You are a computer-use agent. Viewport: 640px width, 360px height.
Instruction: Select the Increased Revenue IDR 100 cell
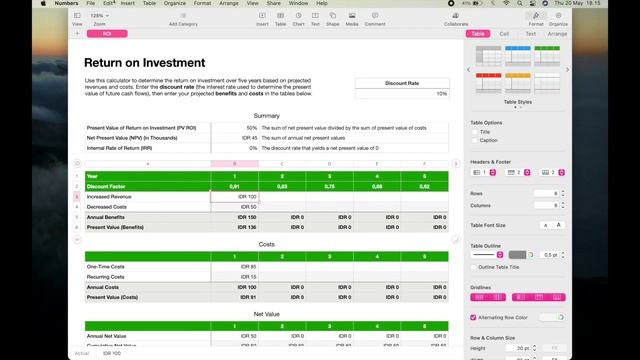point(234,197)
